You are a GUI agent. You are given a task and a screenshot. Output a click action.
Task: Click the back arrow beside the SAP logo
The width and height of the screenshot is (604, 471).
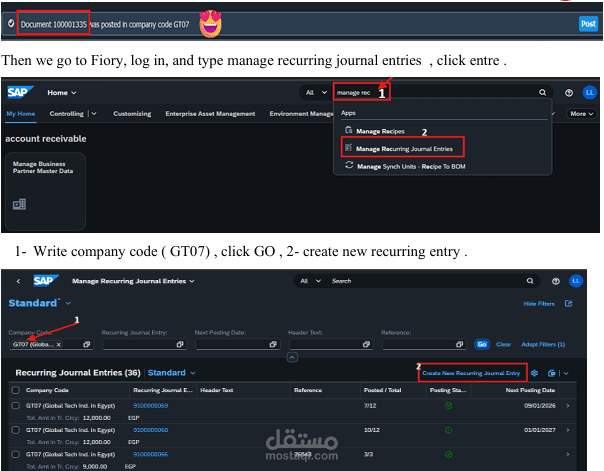click(x=18, y=281)
